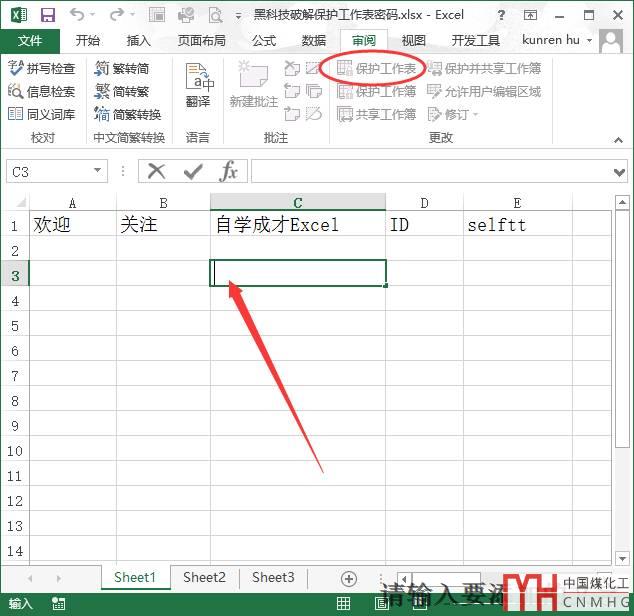
Task: Click 新建批注 new comment
Action: tap(254, 85)
